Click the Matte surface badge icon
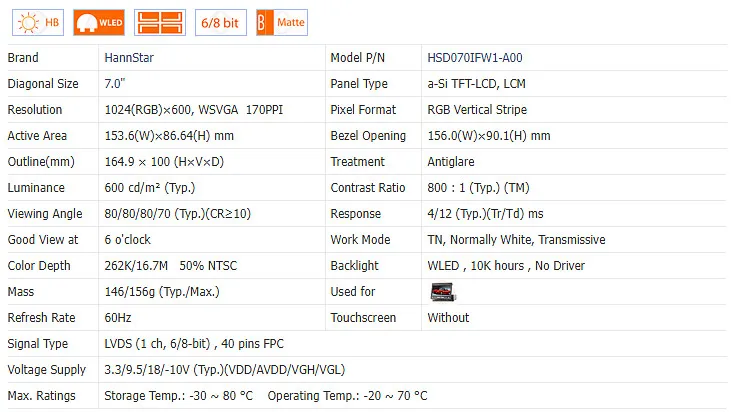Screen dimensions: 731x412 click(282, 22)
